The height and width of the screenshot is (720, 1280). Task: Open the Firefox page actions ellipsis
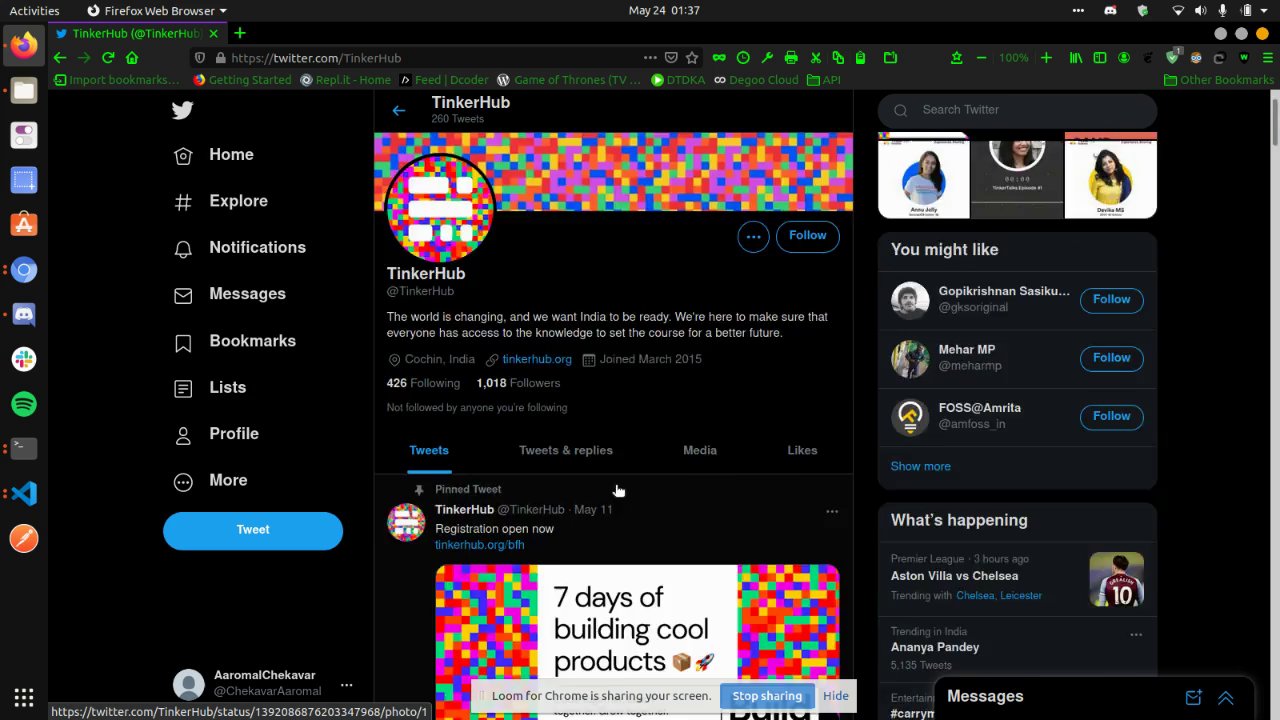pos(650,58)
